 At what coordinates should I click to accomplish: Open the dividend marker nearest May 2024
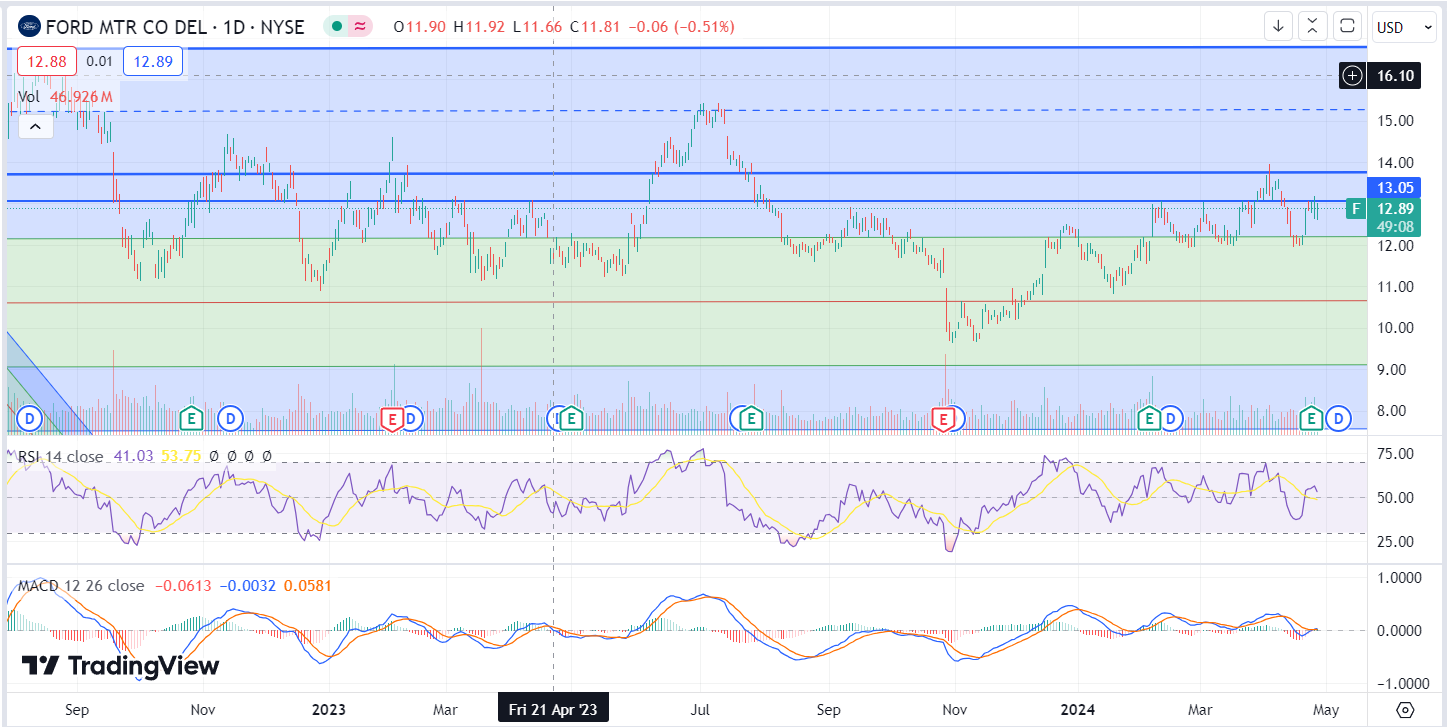[x=1338, y=418]
